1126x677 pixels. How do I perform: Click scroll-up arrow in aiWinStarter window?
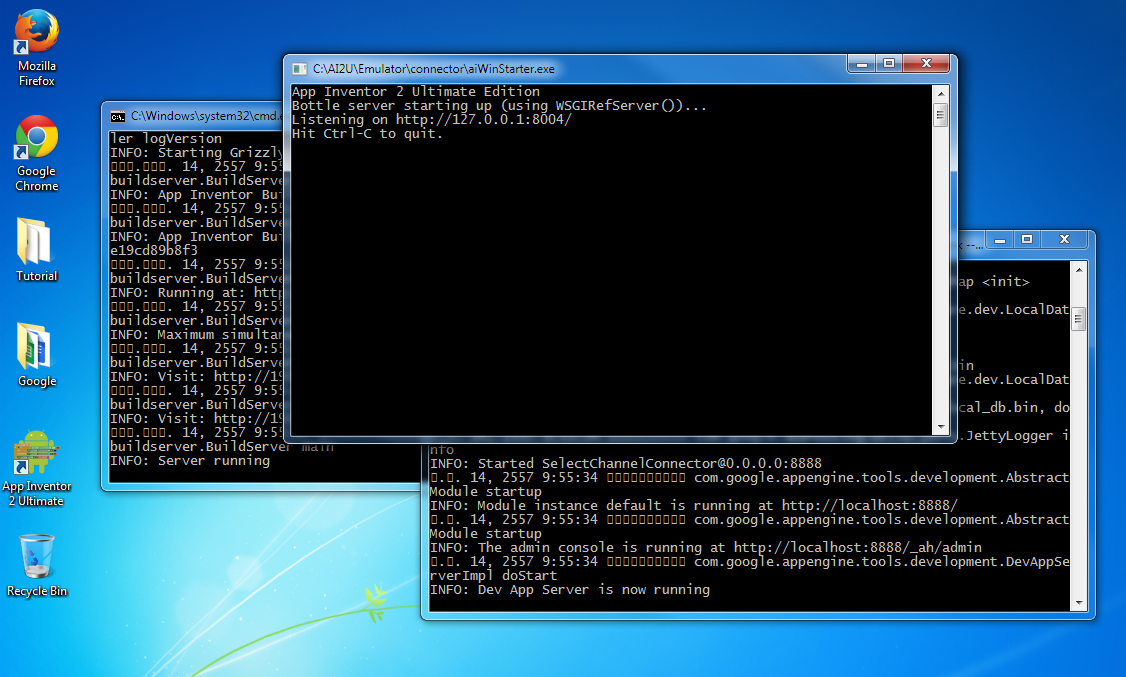point(941,93)
